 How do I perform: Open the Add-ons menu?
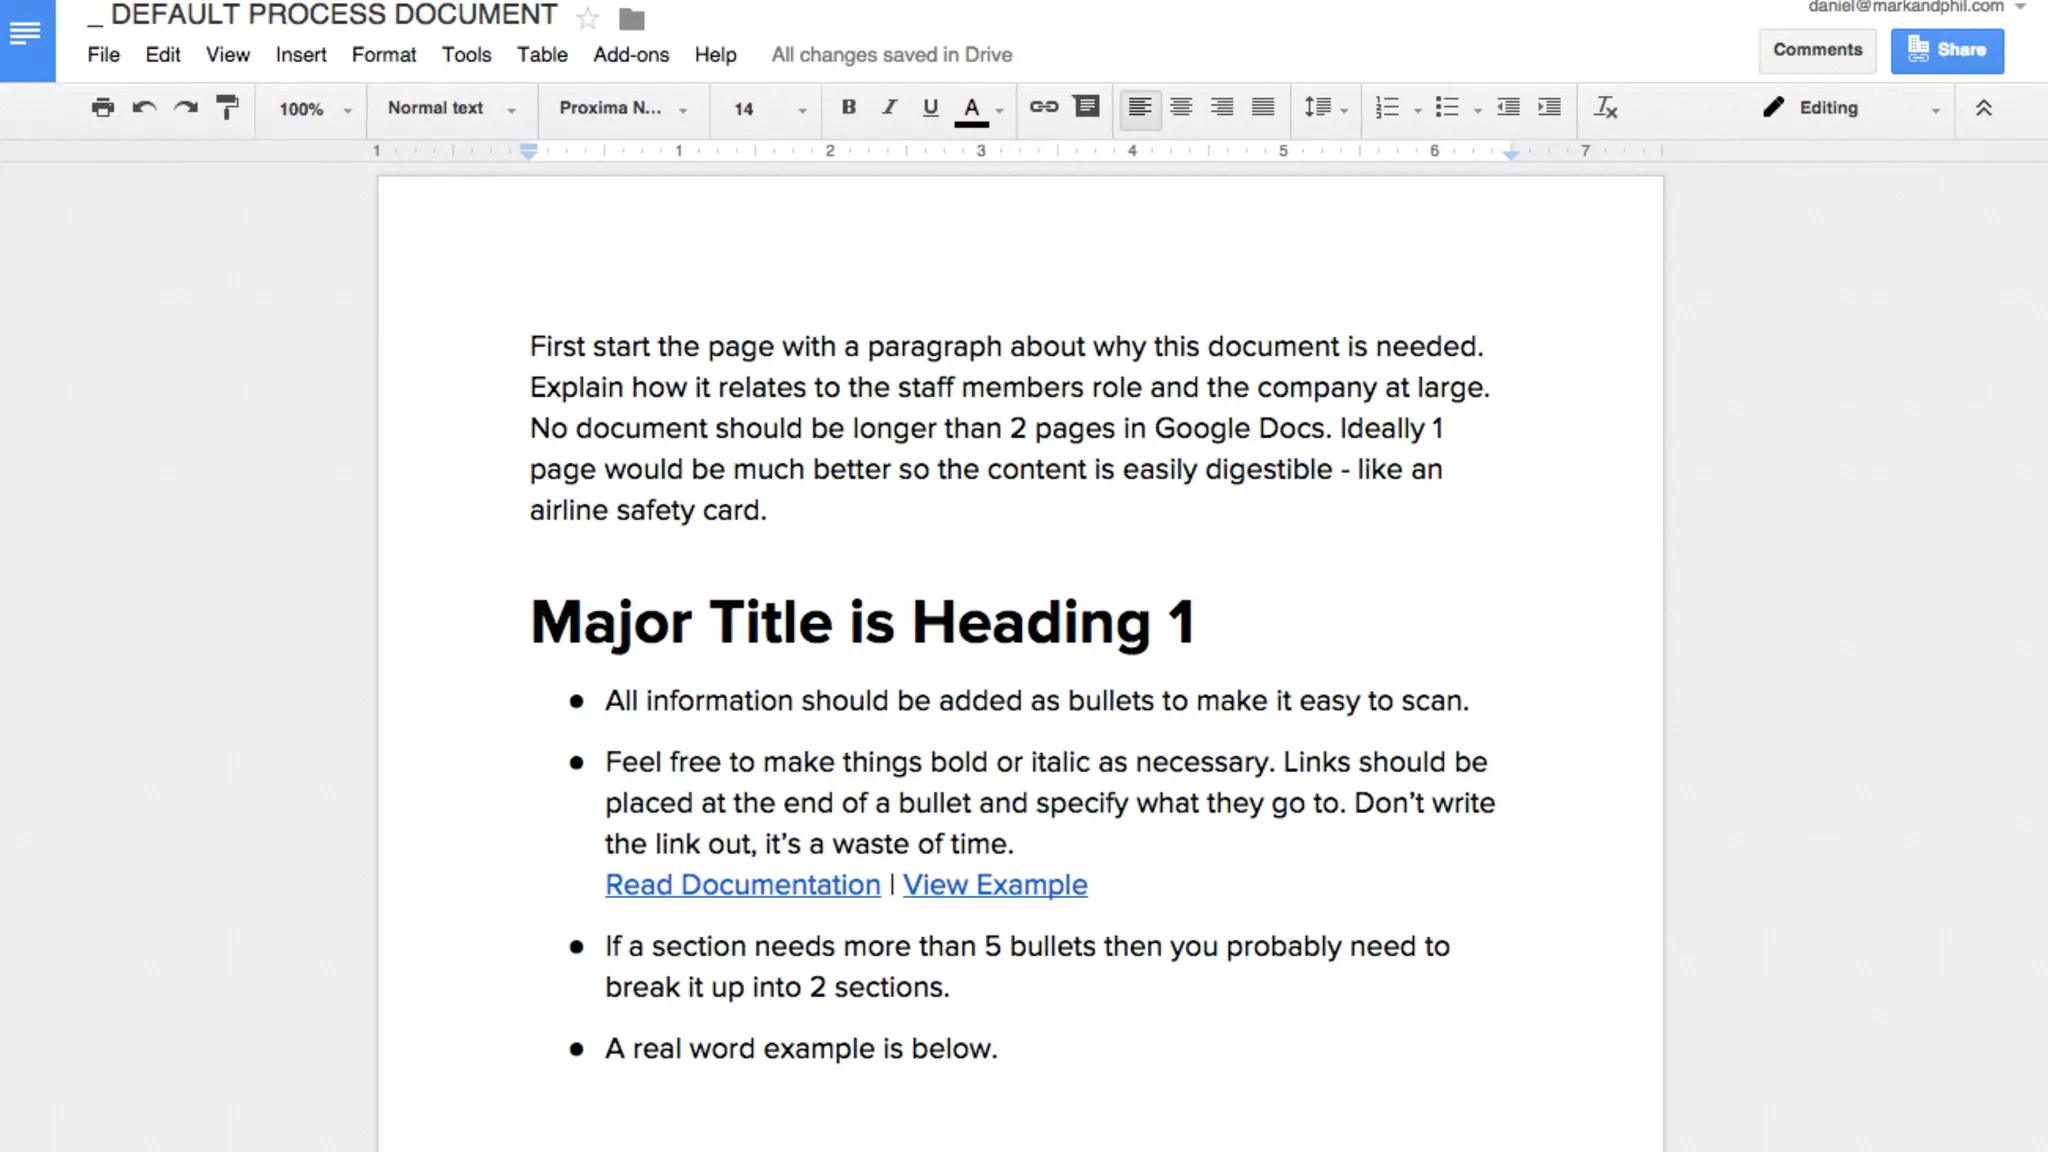coord(630,55)
